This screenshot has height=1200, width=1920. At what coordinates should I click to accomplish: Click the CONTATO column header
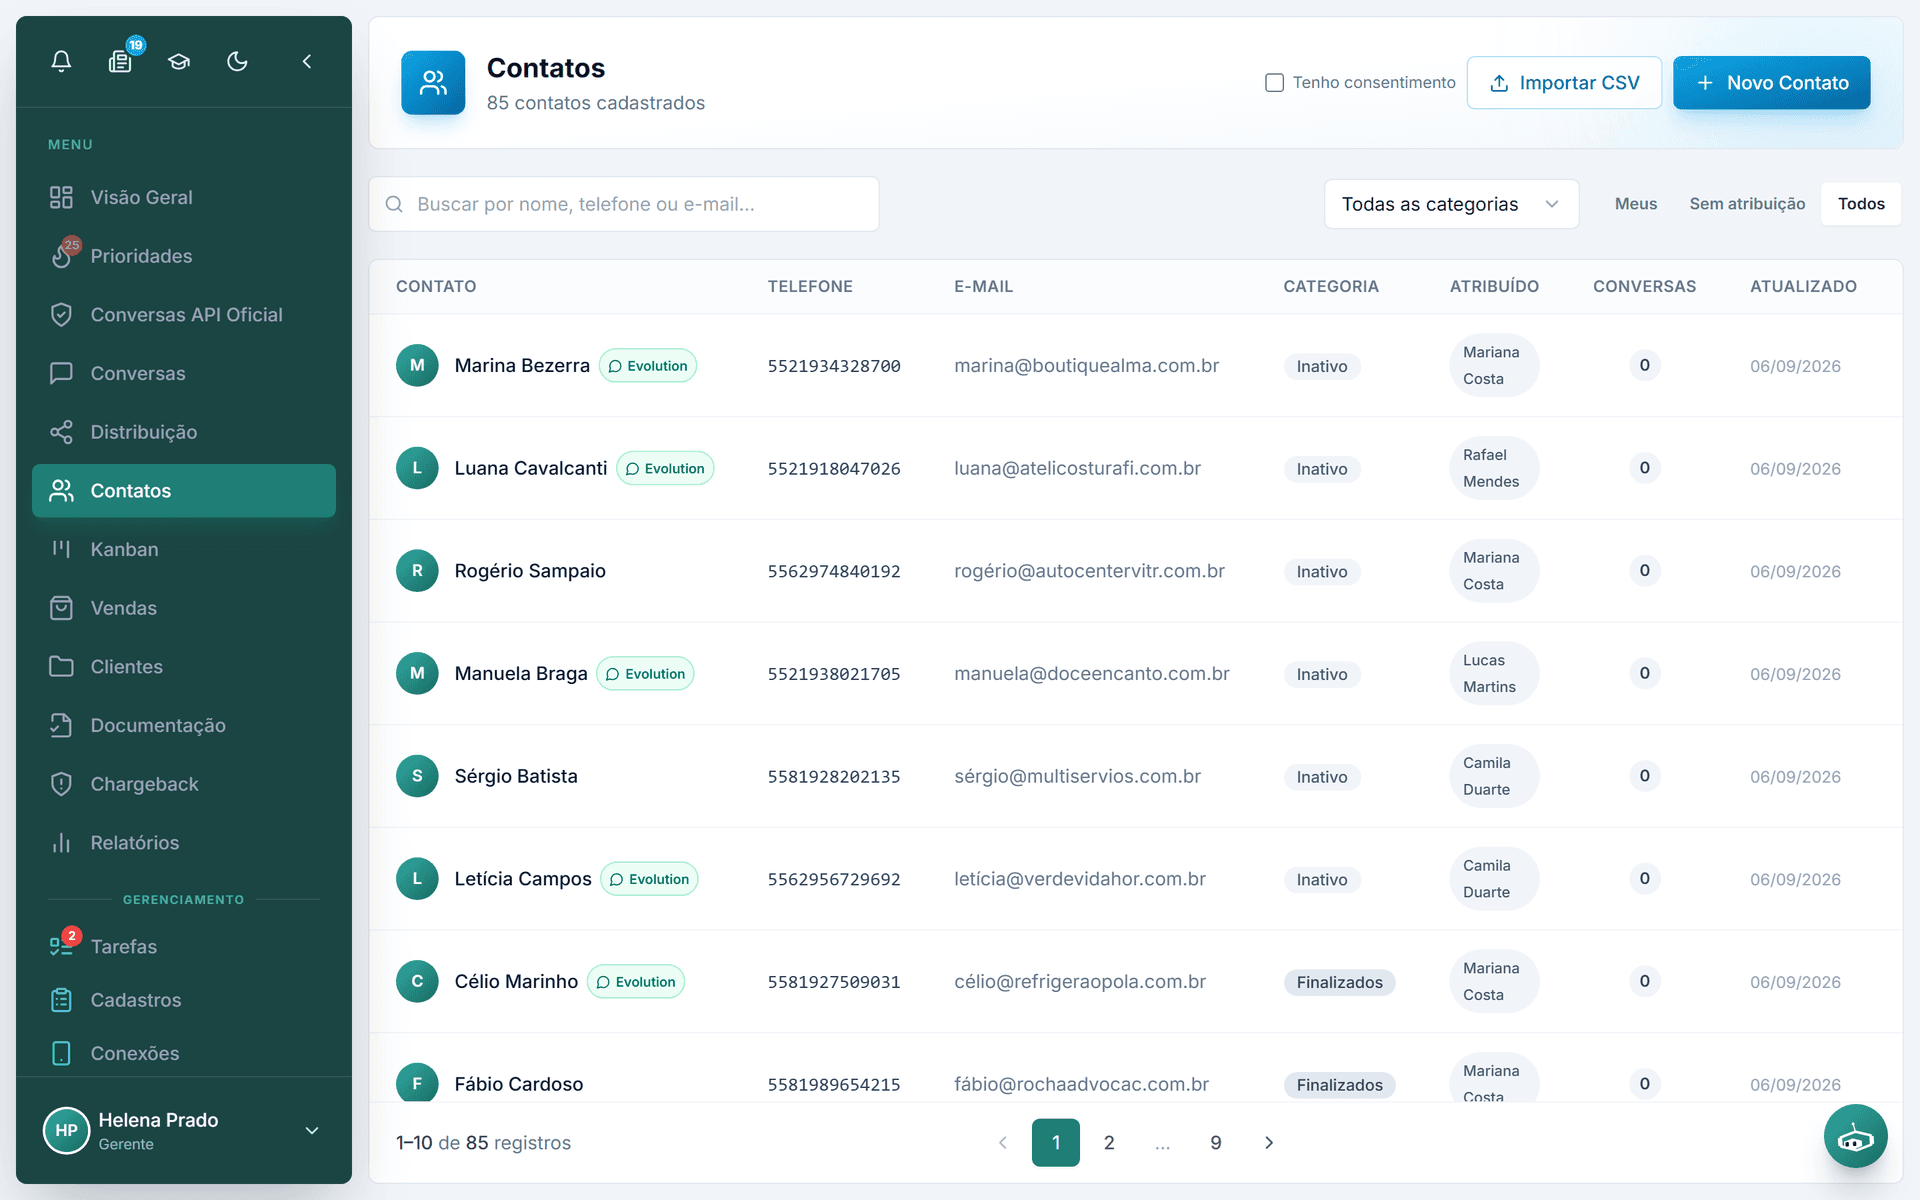click(436, 287)
